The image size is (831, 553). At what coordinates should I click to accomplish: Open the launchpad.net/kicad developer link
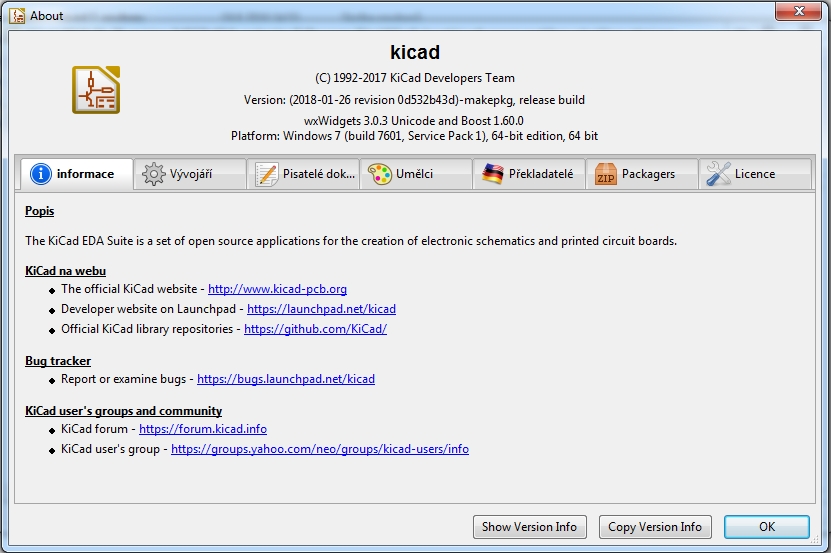(321, 309)
